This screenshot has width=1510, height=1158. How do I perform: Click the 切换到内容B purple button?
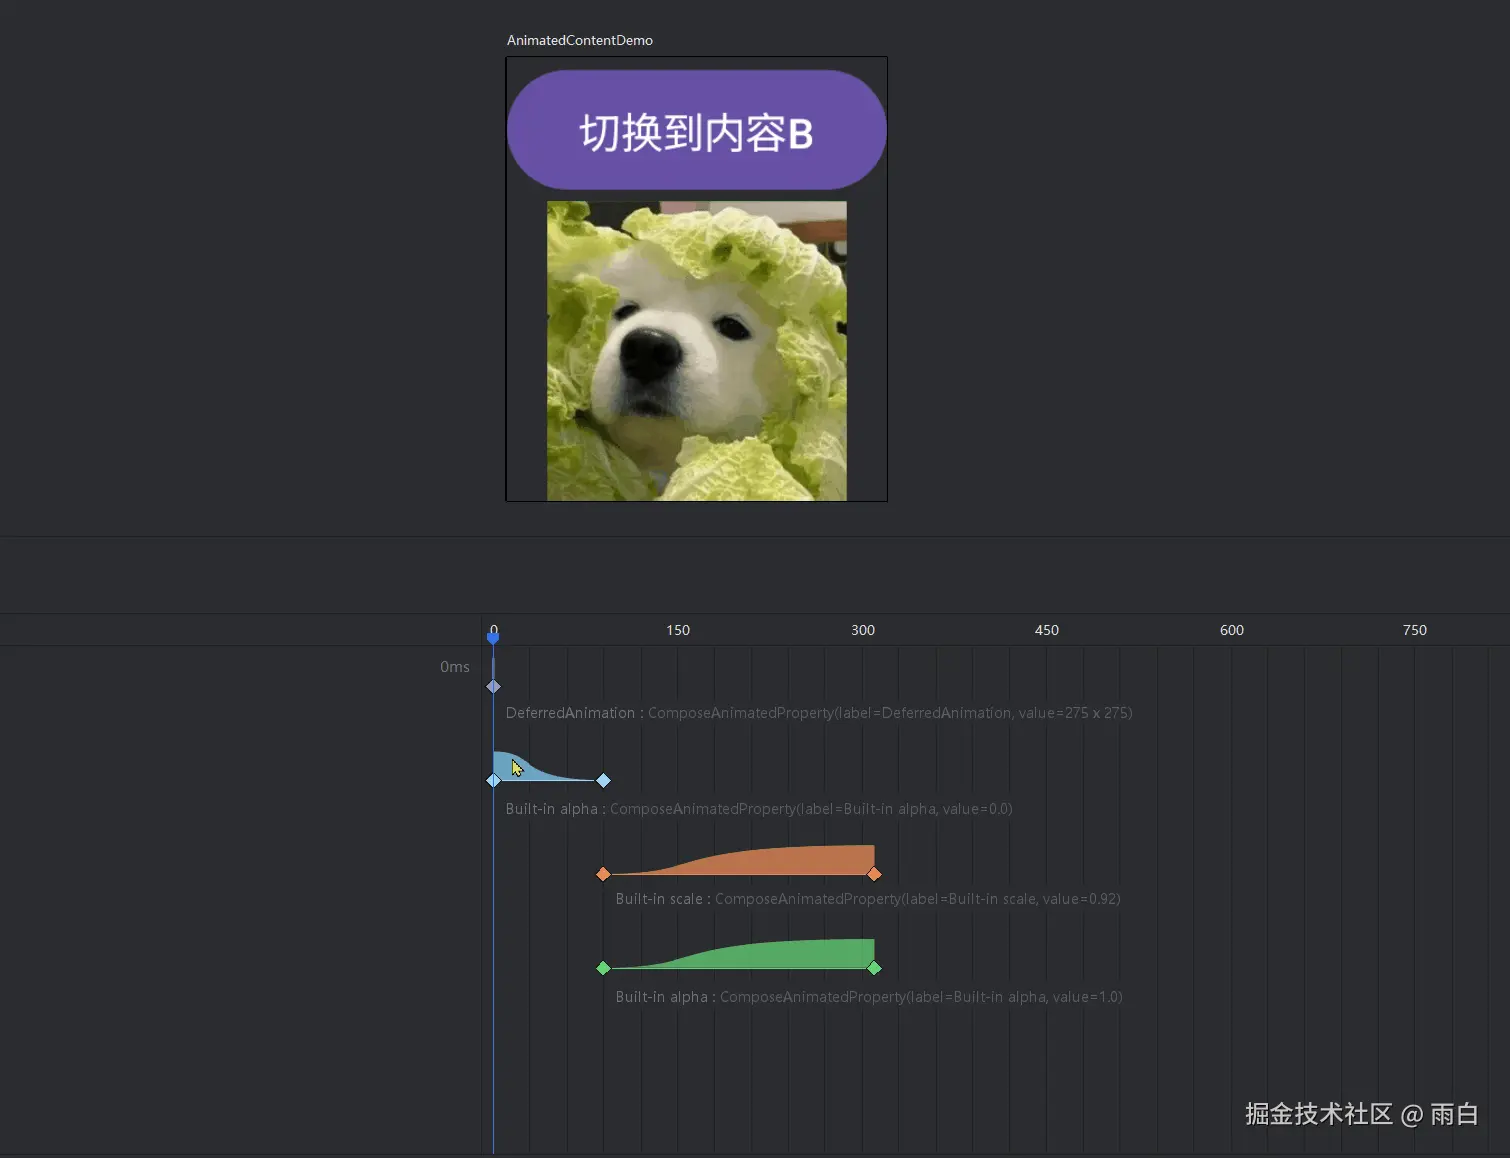tap(696, 128)
